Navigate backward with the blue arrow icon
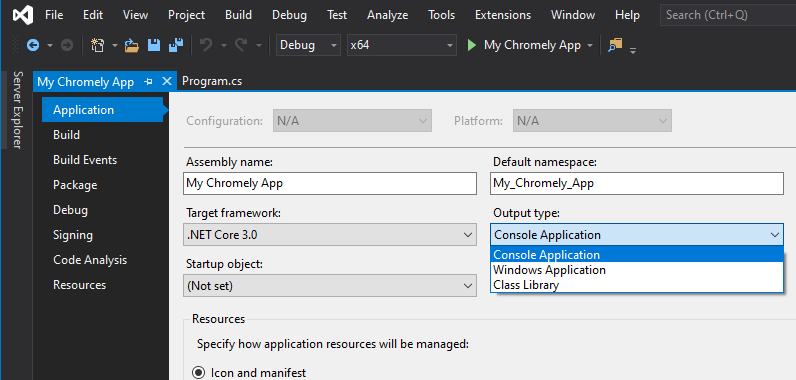 33,46
